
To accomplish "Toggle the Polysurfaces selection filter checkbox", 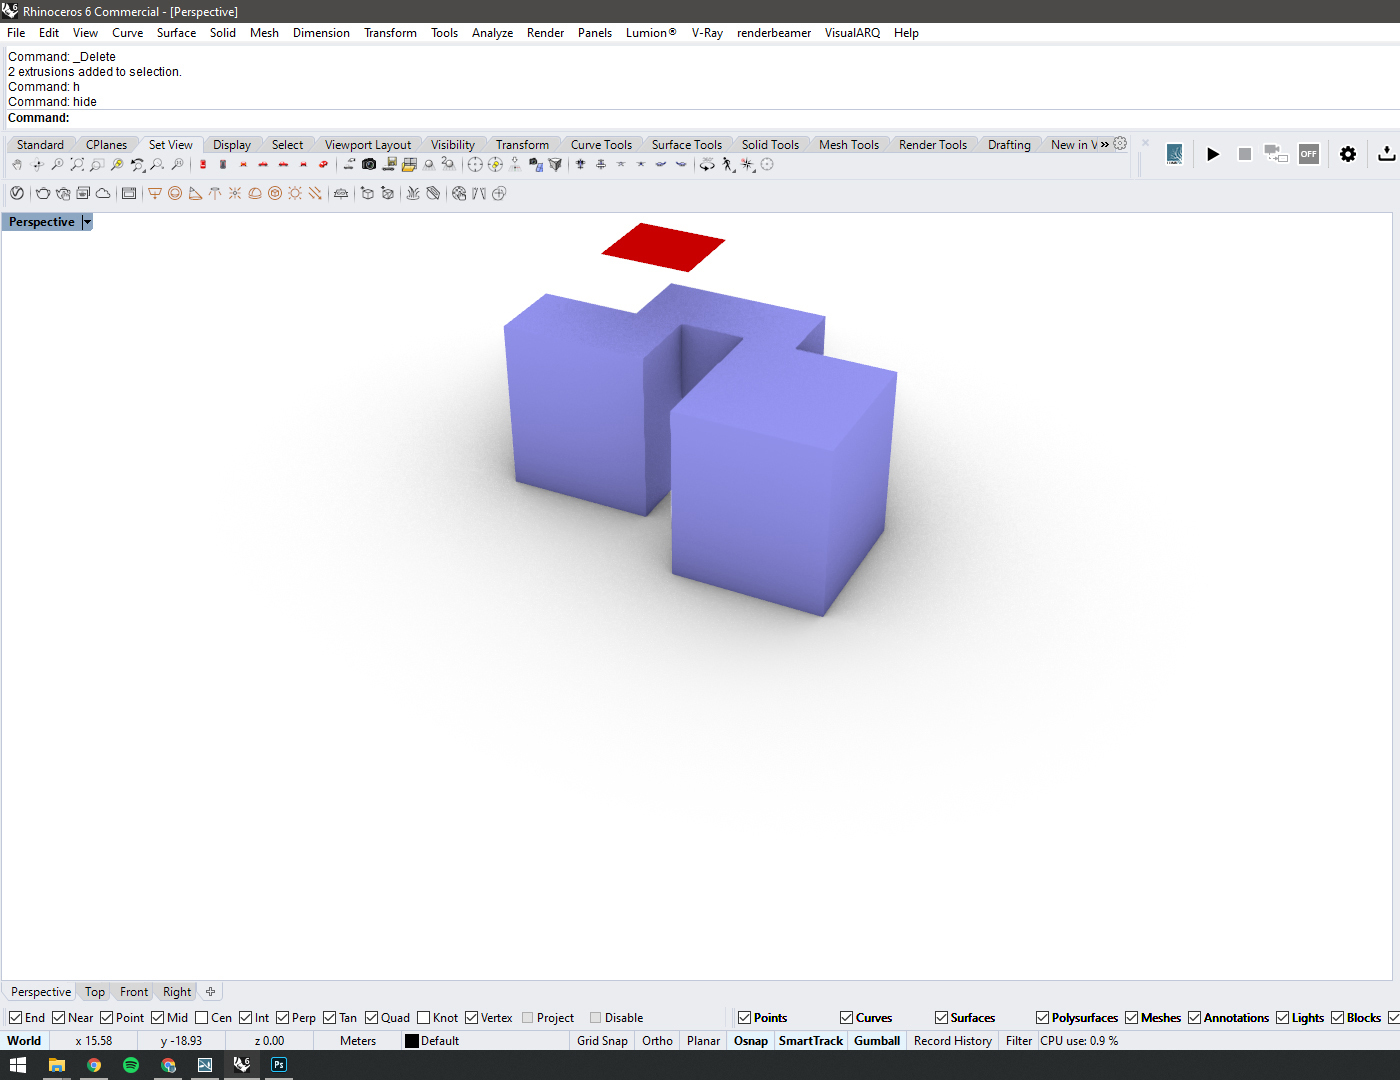I will (x=1043, y=1018).
